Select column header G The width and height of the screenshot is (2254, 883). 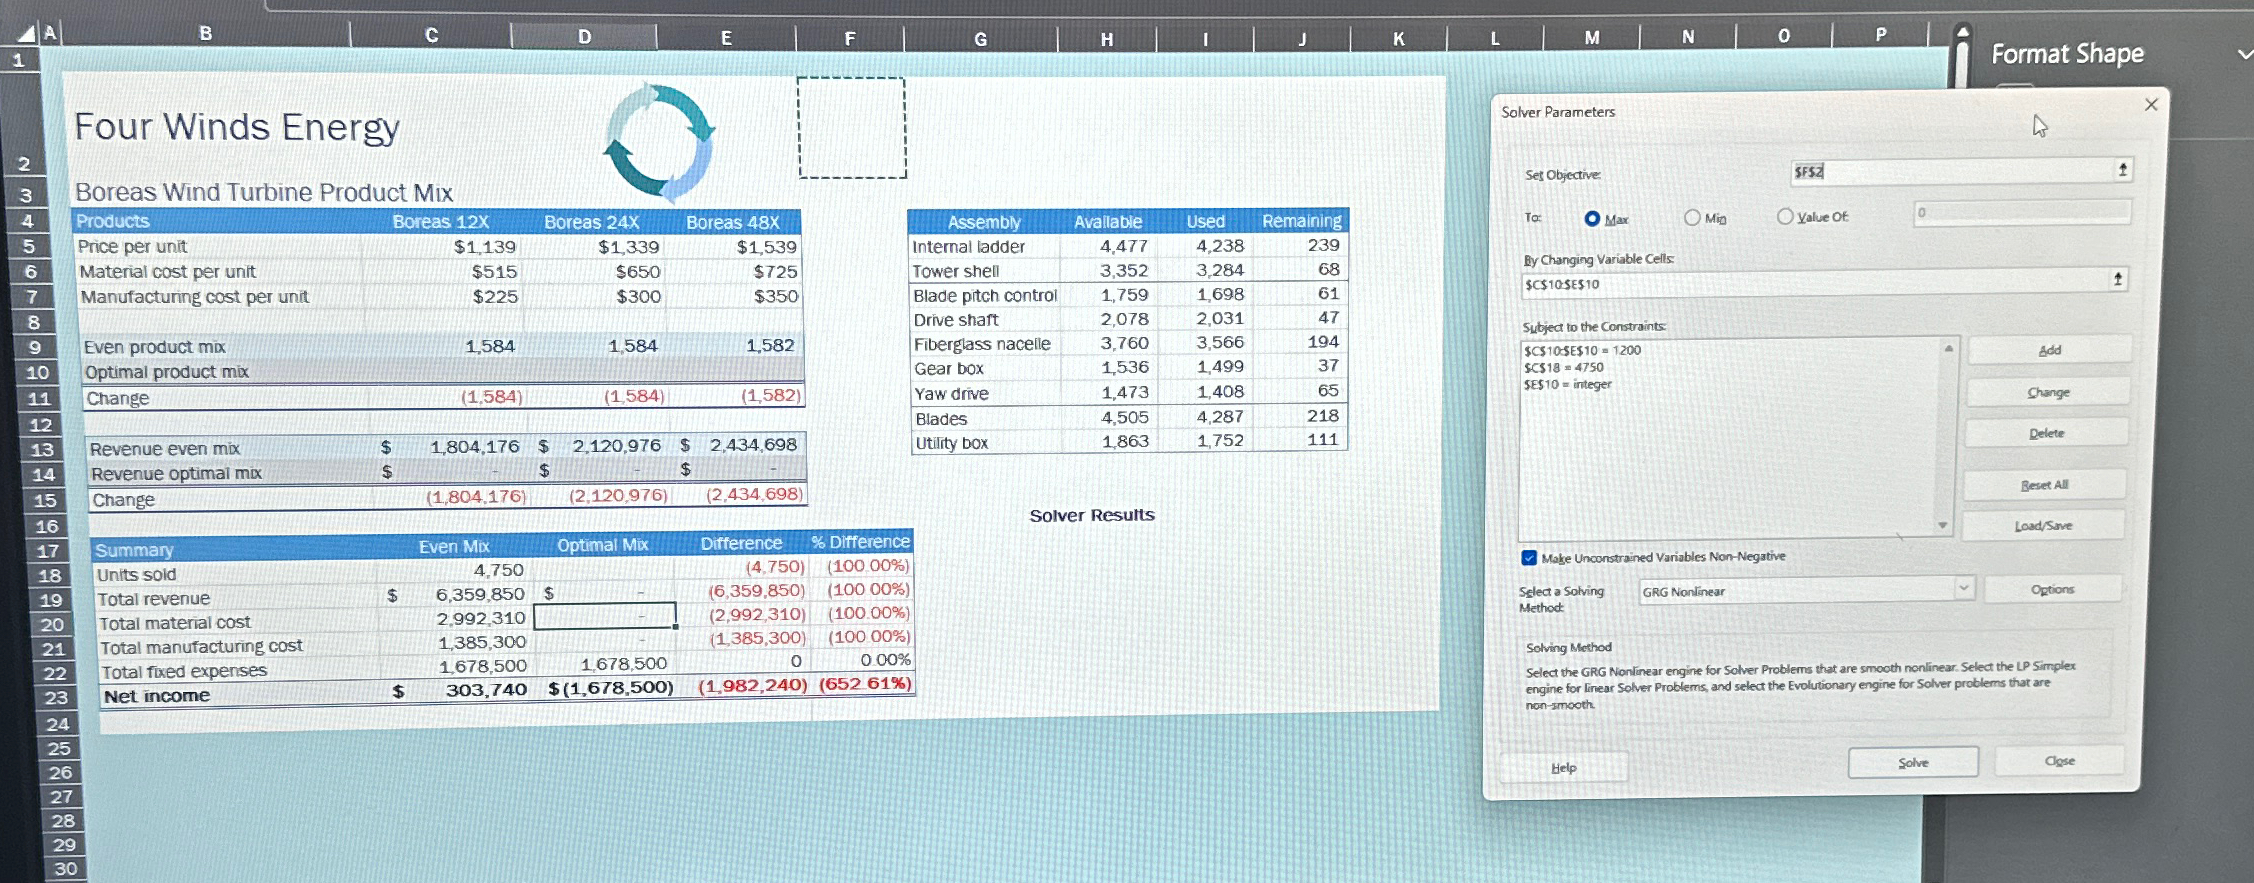980,39
